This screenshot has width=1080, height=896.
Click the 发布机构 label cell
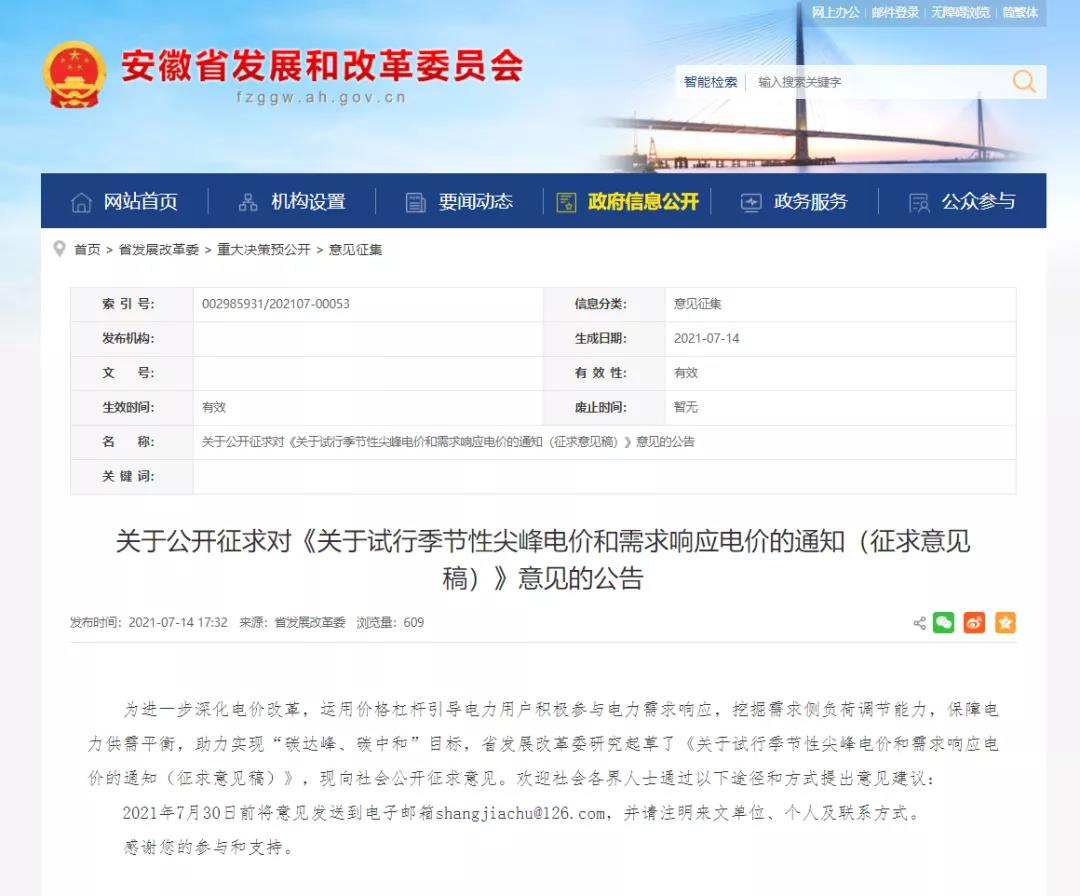click(x=132, y=338)
